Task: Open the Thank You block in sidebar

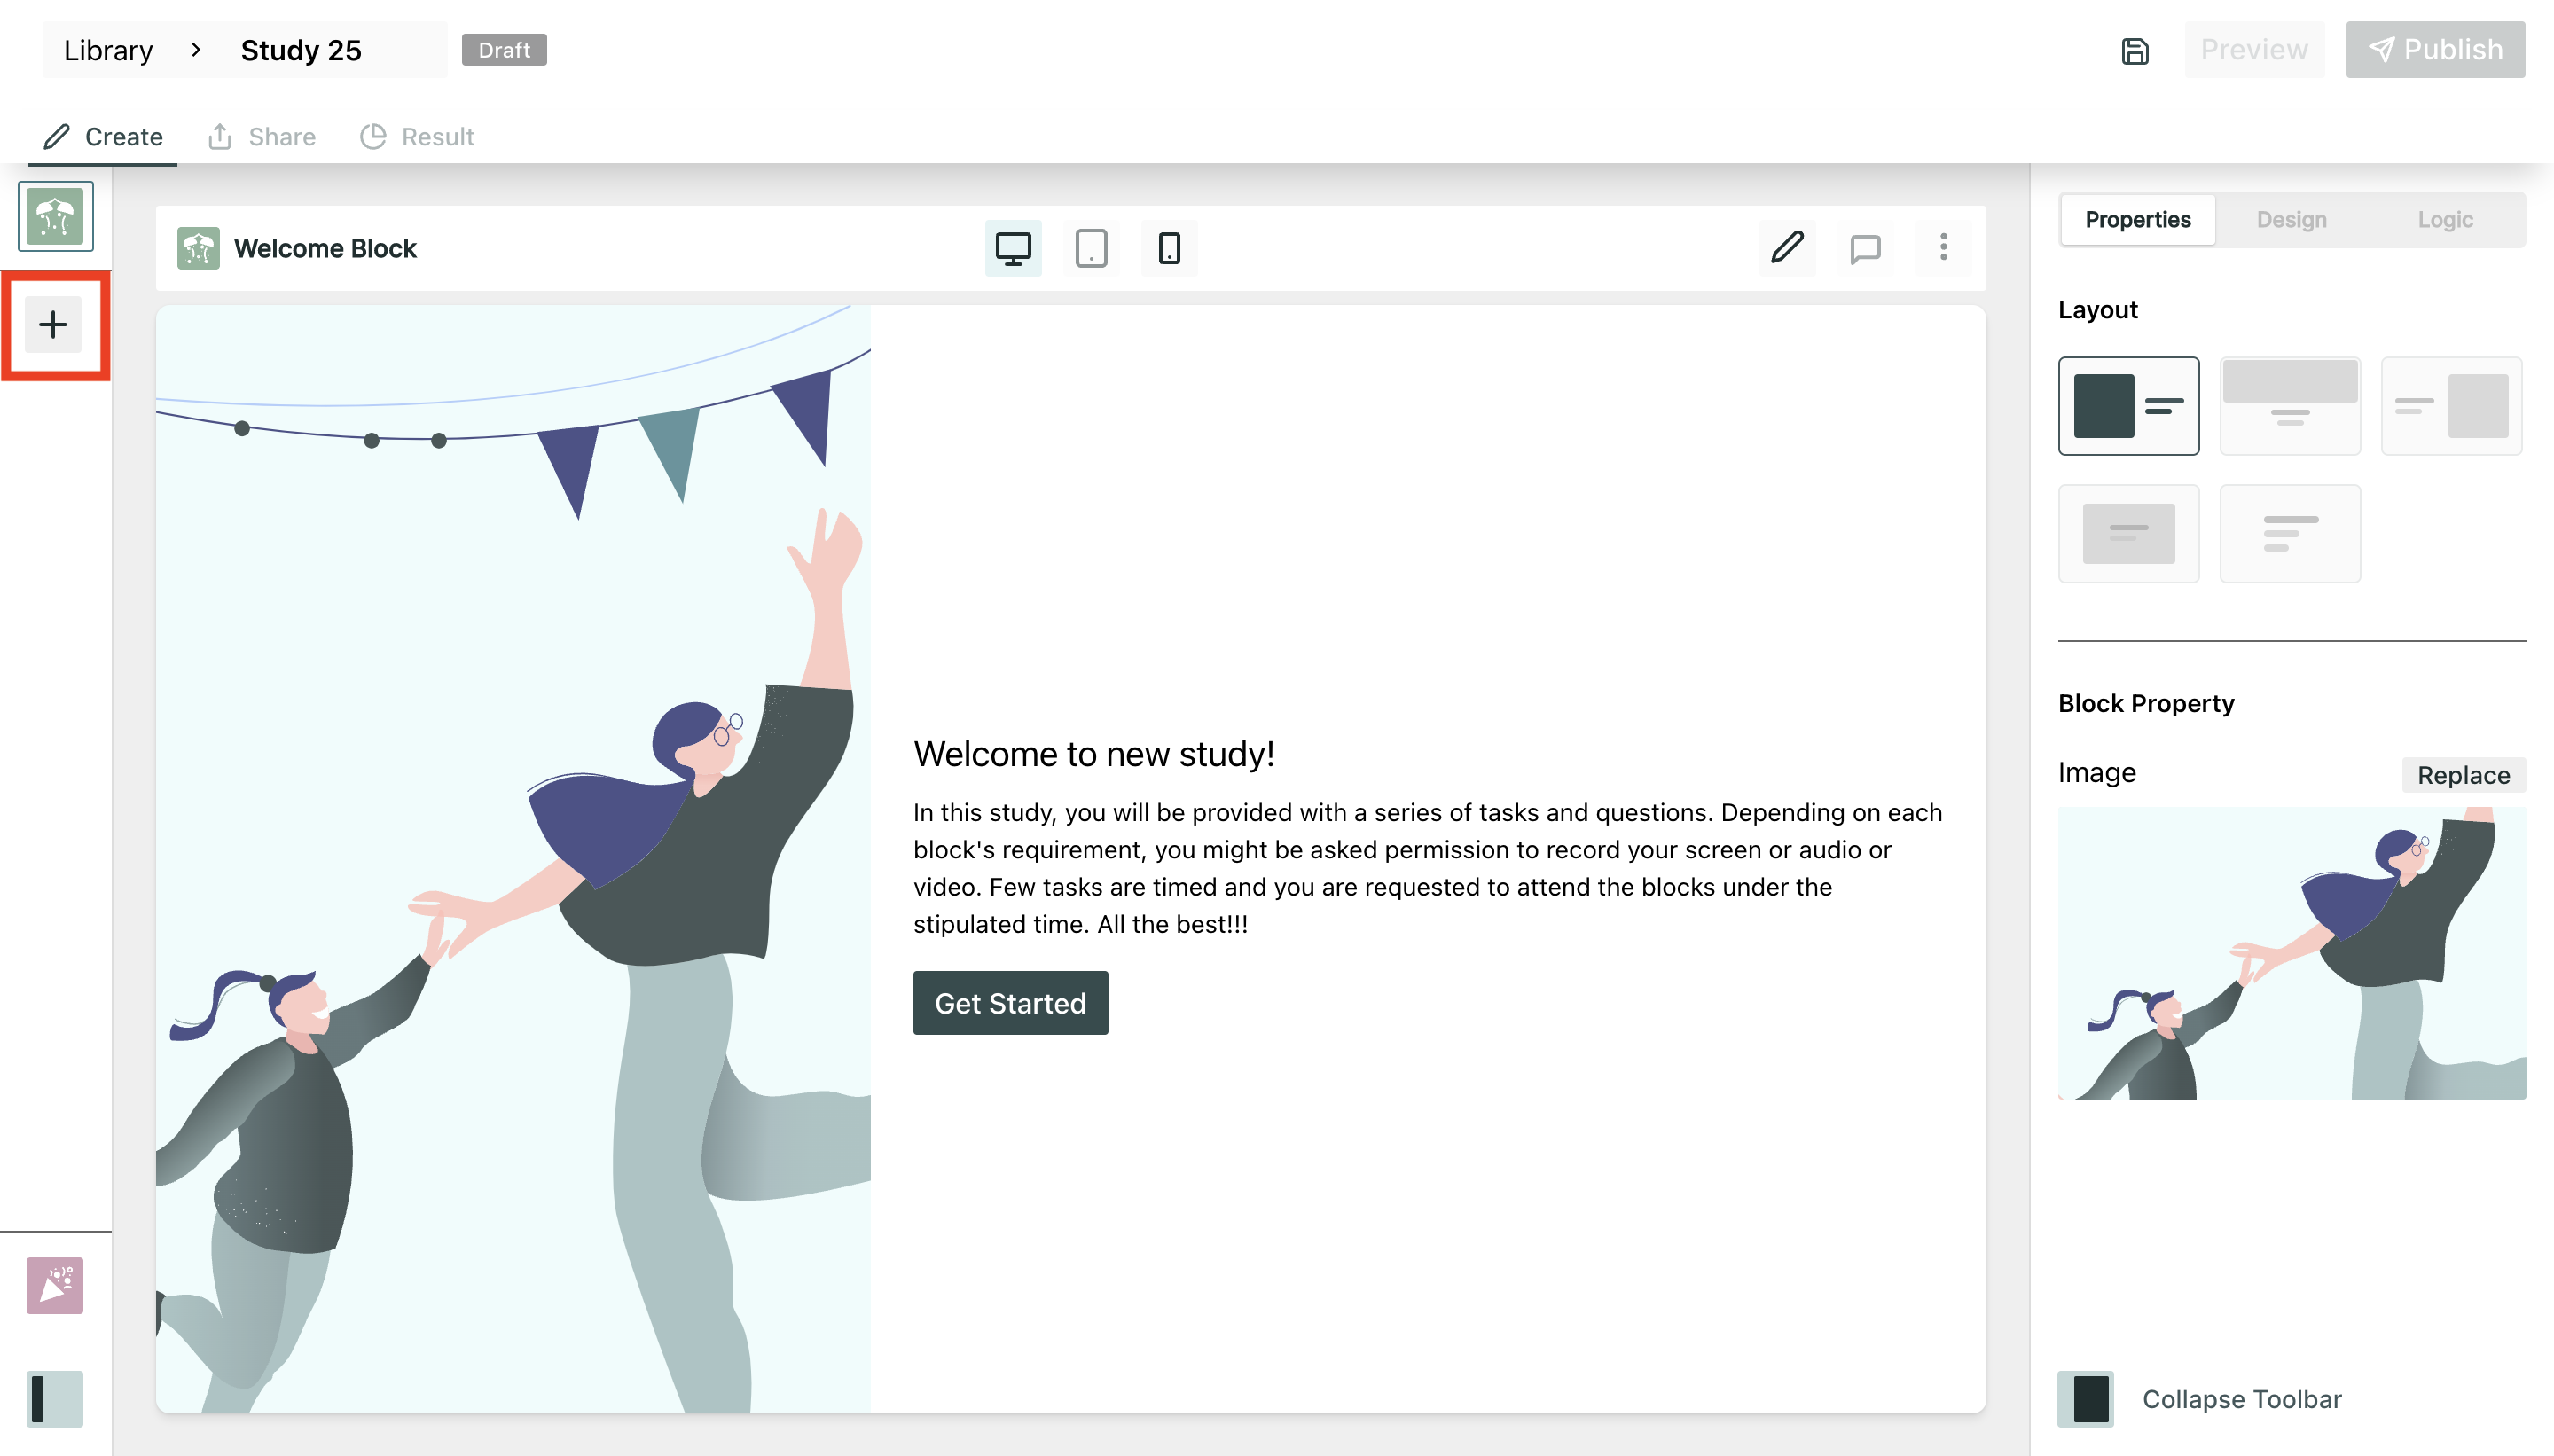Action: click(55, 1285)
